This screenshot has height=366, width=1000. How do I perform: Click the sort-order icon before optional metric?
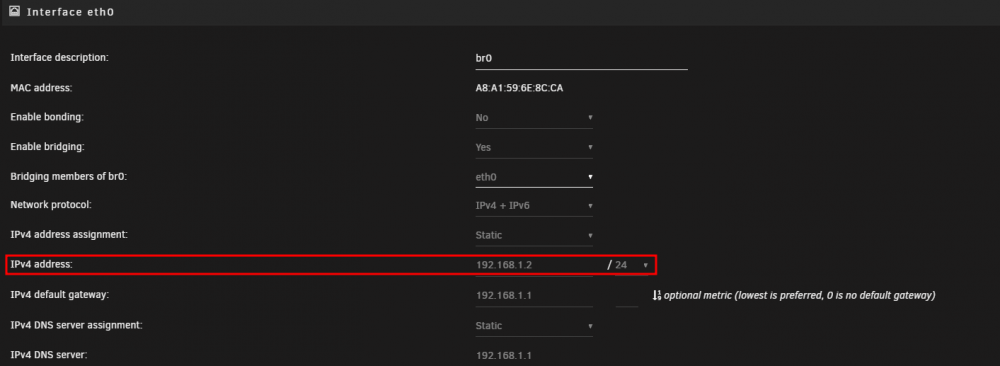click(657, 295)
